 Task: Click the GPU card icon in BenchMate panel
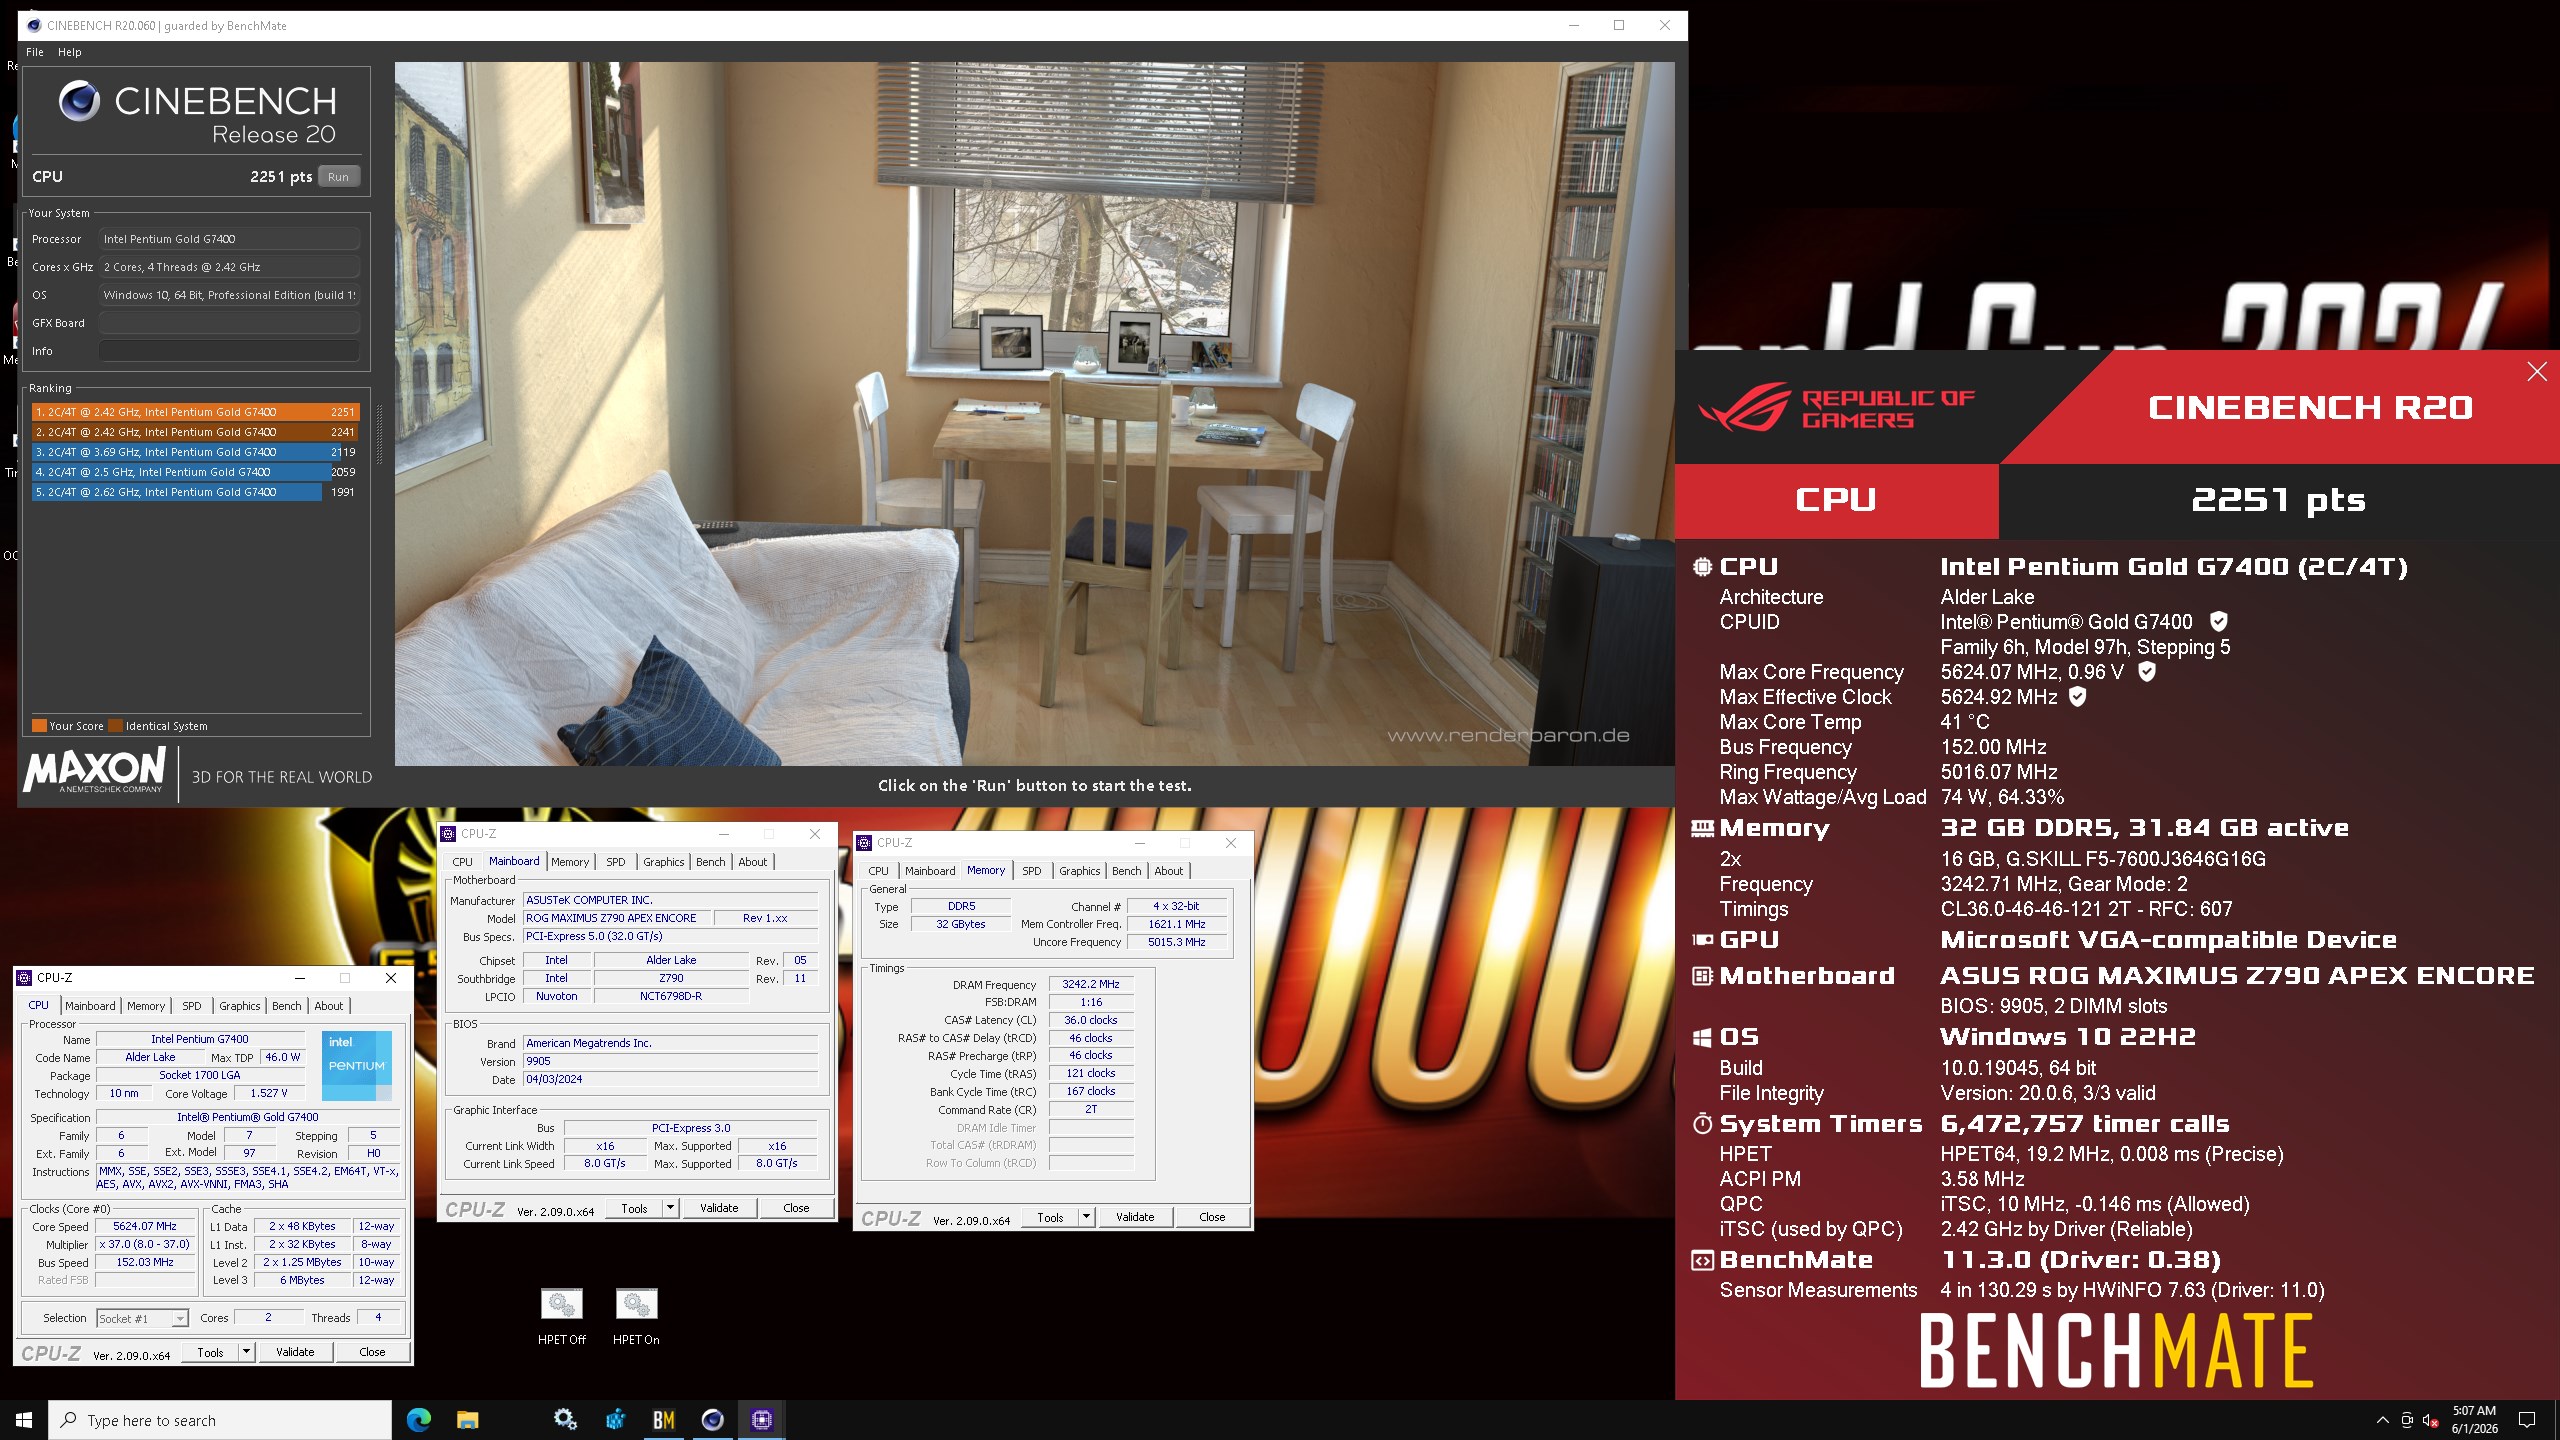tap(1702, 940)
